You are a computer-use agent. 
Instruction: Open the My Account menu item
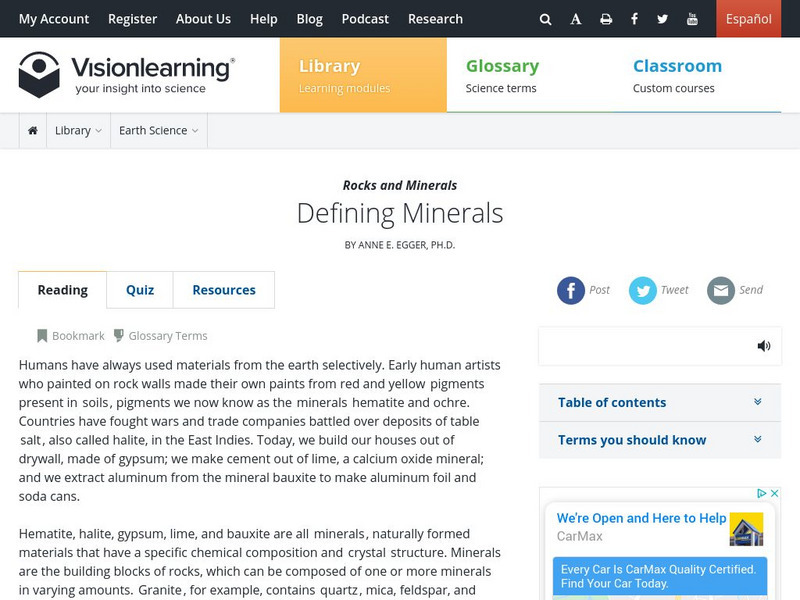coord(54,19)
